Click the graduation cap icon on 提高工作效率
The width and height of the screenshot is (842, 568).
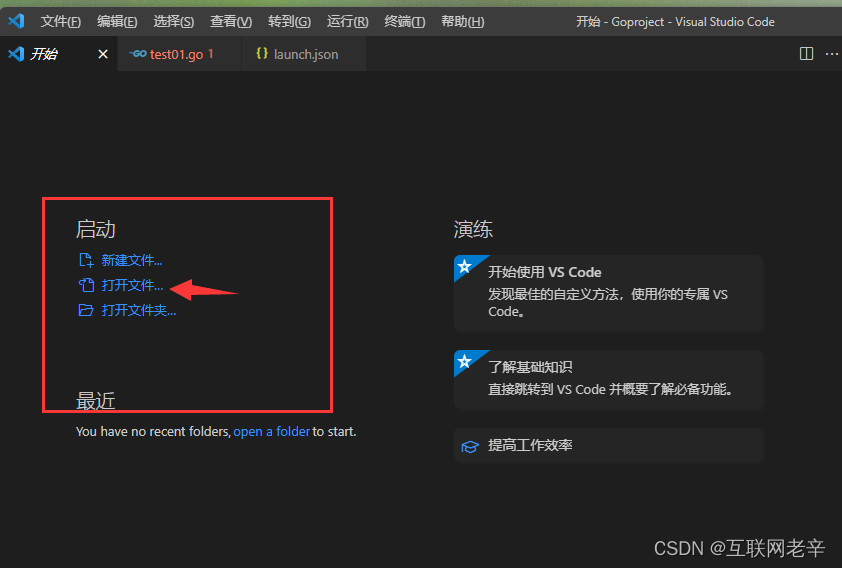click(470, 447)
